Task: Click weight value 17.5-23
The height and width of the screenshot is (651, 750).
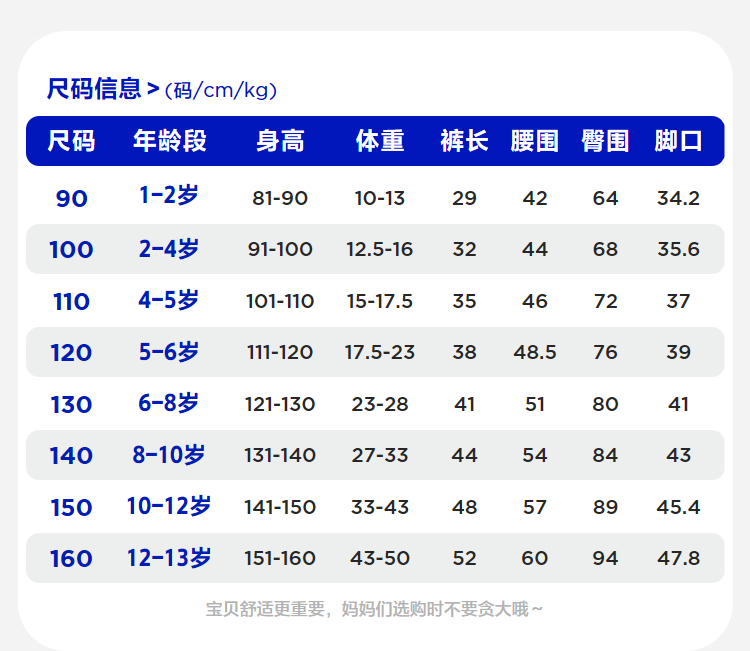Action: [380, 353]
